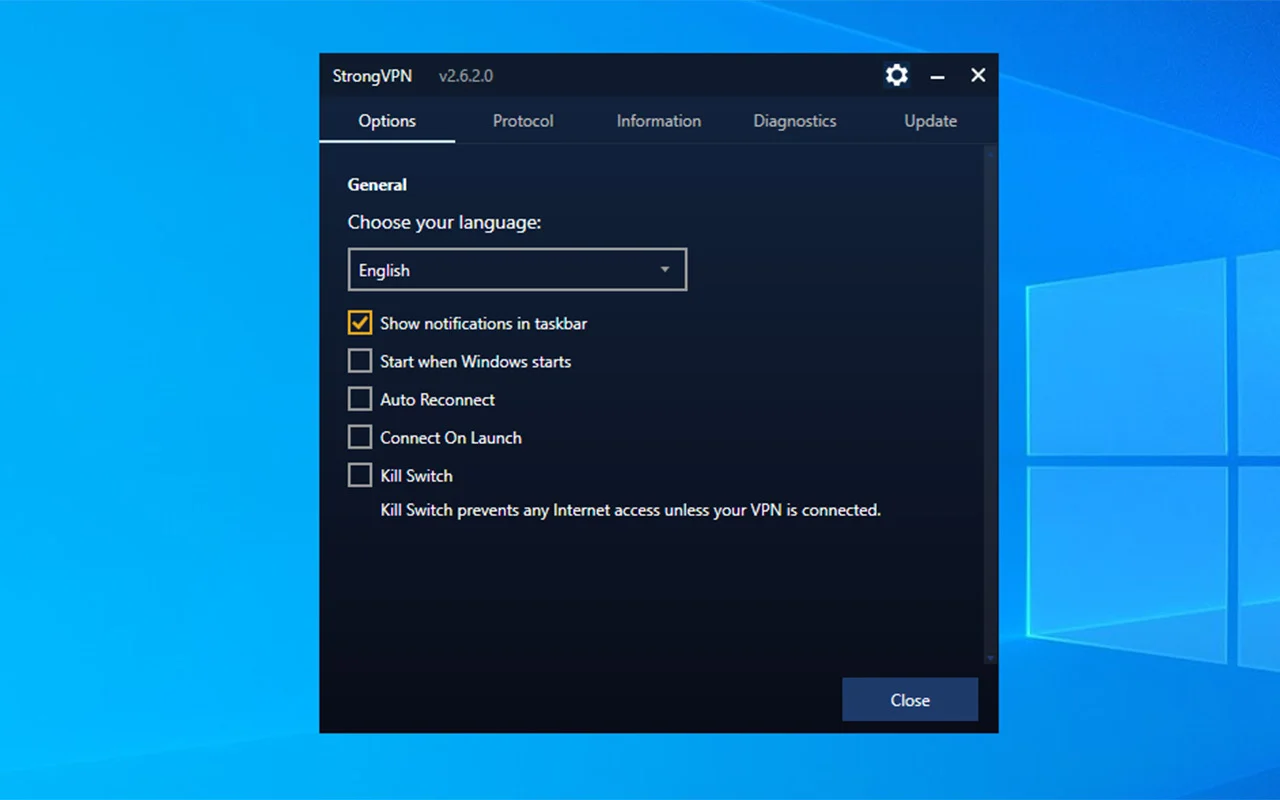Enable Start when Windows starts
Screen dimensions: 1280x800
pyautogui.click(x=360, y=361)
